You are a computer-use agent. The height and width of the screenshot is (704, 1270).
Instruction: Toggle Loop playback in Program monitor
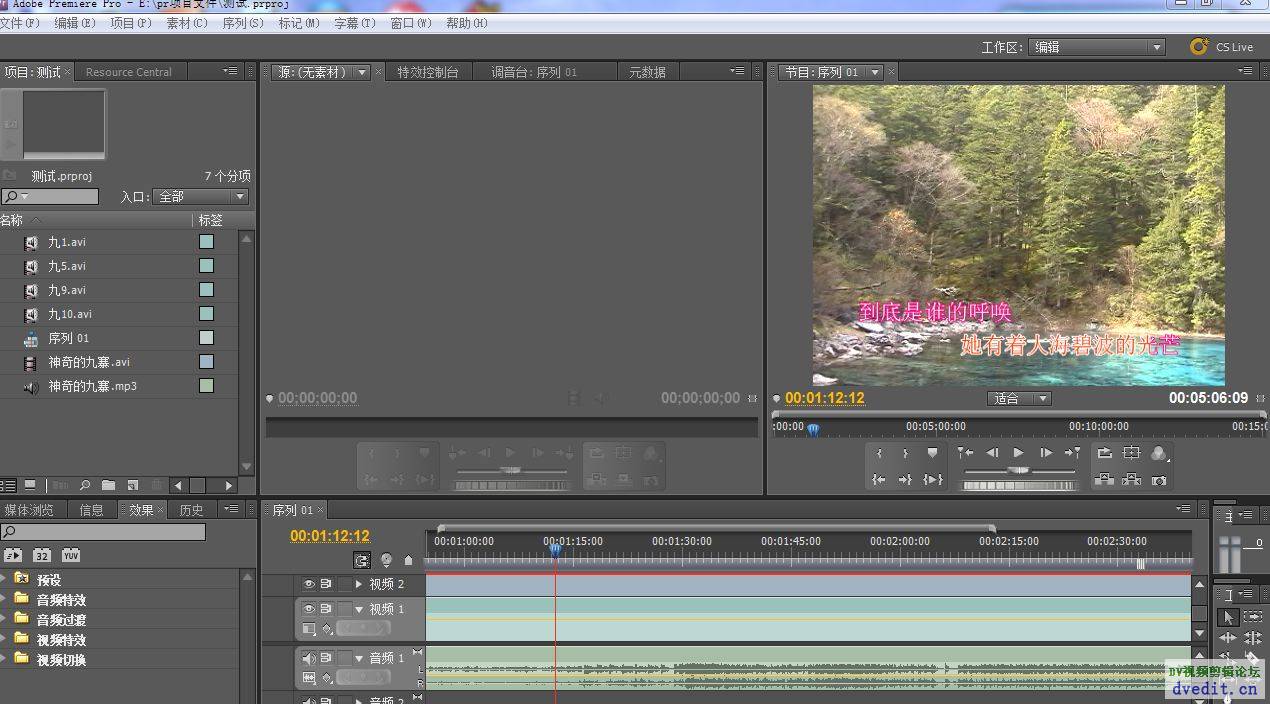point(1104,453)
